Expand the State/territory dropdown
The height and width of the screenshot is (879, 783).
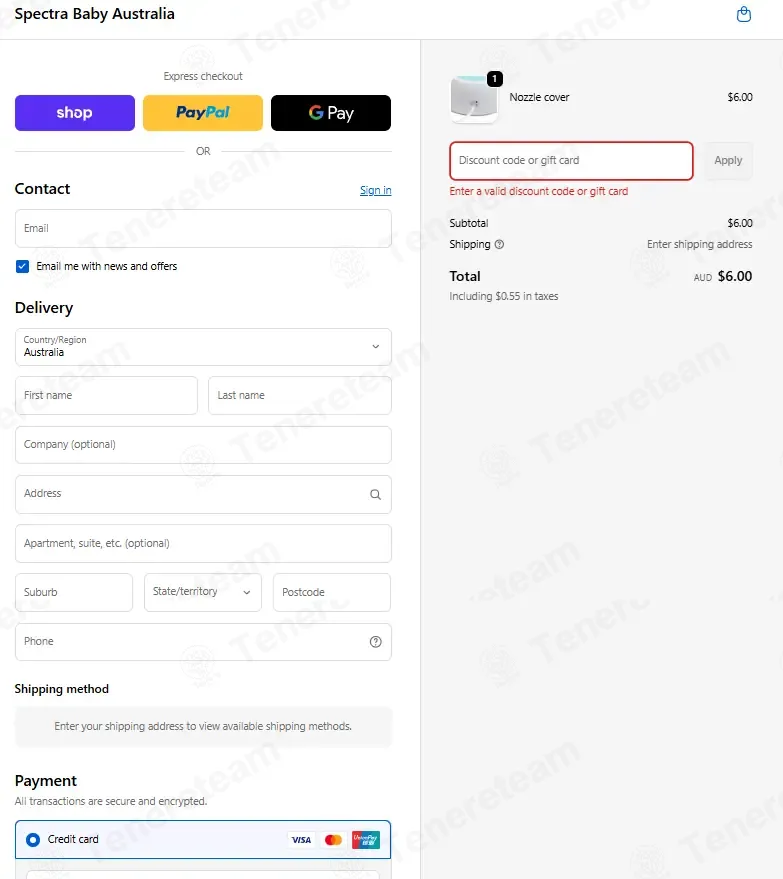[x=202, y=592]
